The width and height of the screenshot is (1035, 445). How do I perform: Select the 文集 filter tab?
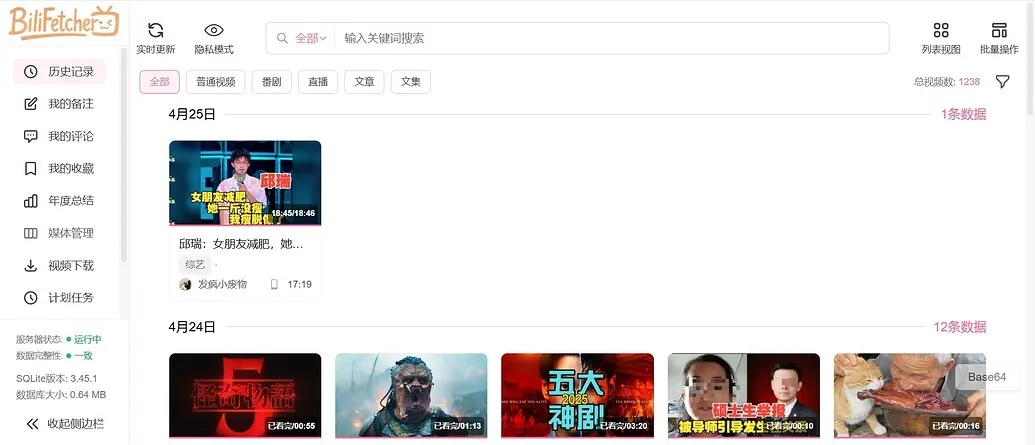pos(411,82)
